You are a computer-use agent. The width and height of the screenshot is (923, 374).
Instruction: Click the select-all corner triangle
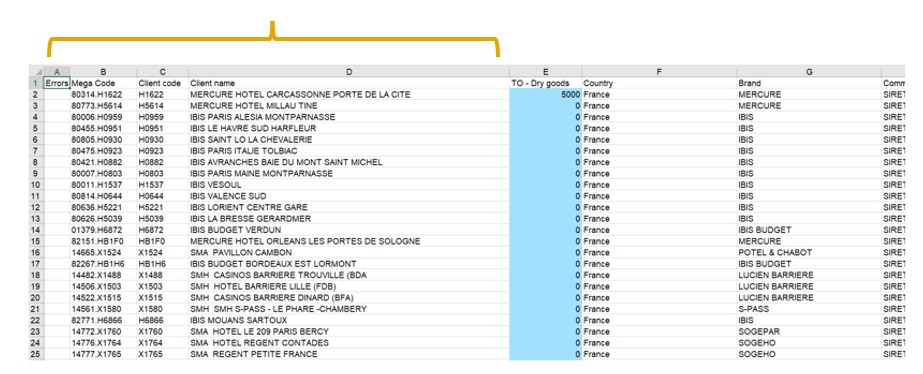click(x=36, y=72)
